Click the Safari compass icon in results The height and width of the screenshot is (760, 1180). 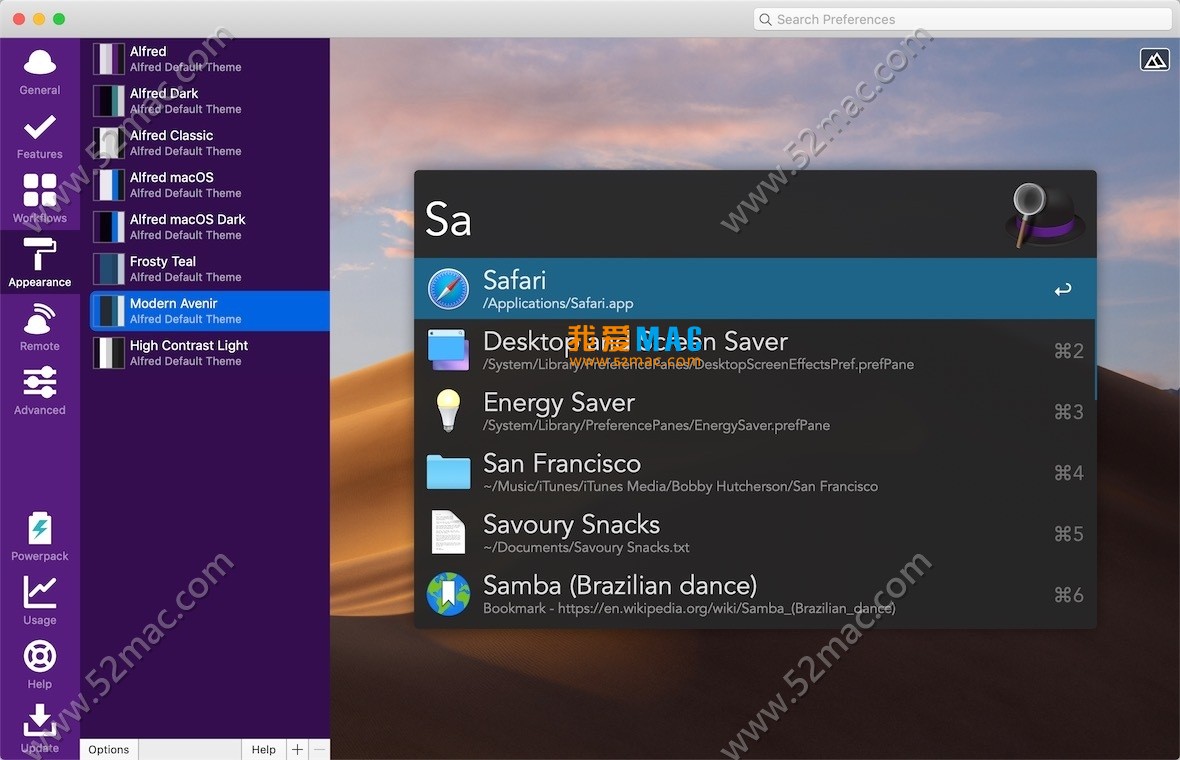pyautogui.click(x=449, y=289)
